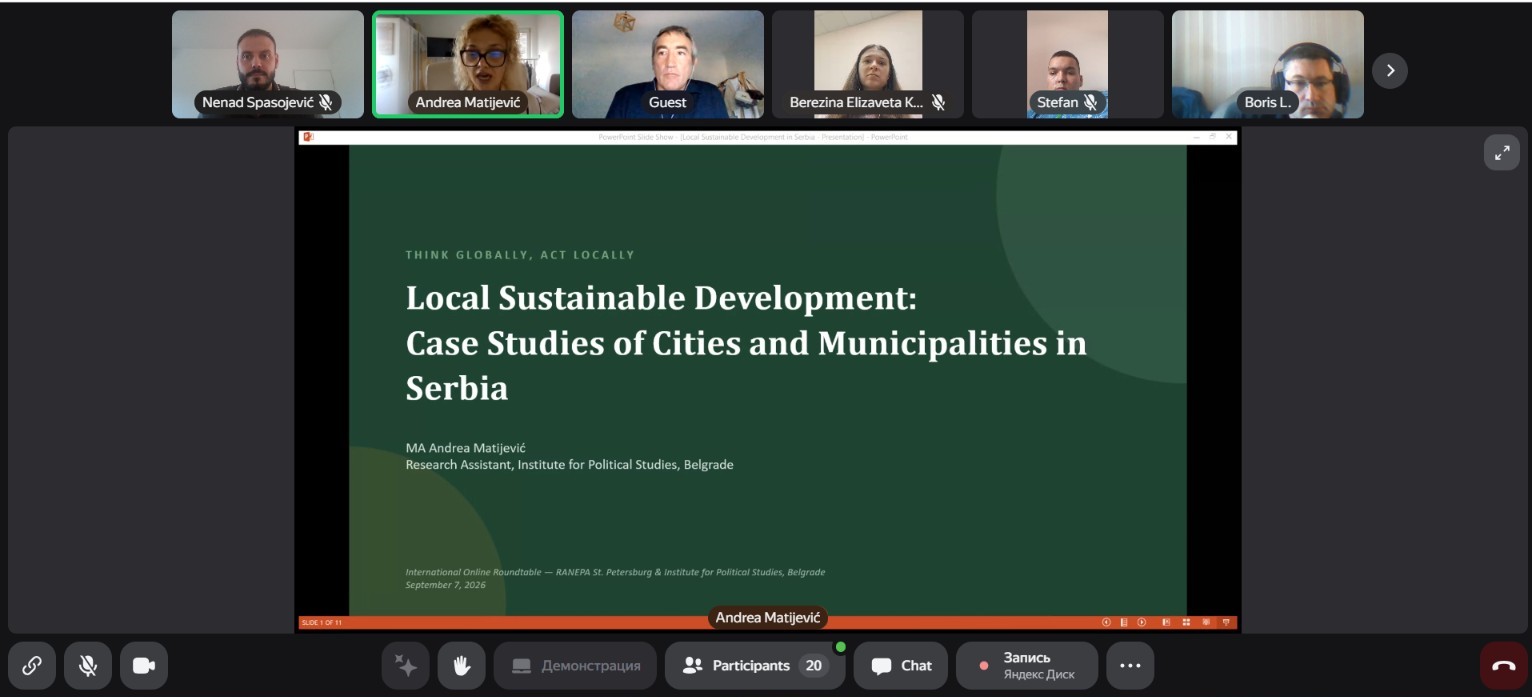Click the next slide arrow in PowerPoint status bar
1532x697 pixels.
(1141, 622)
